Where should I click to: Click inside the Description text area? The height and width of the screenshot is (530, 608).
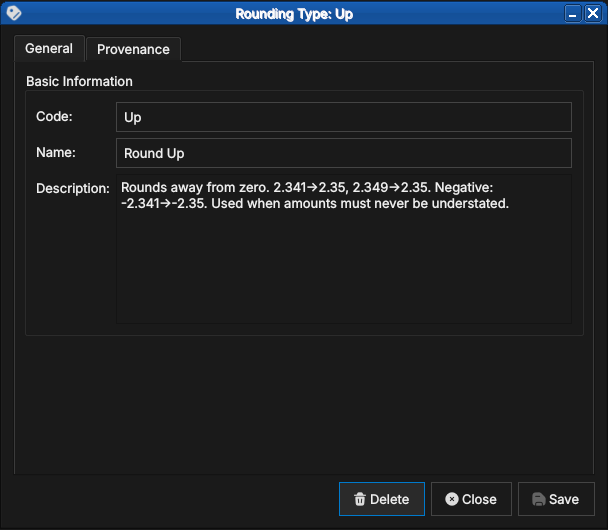coord(344,249)
